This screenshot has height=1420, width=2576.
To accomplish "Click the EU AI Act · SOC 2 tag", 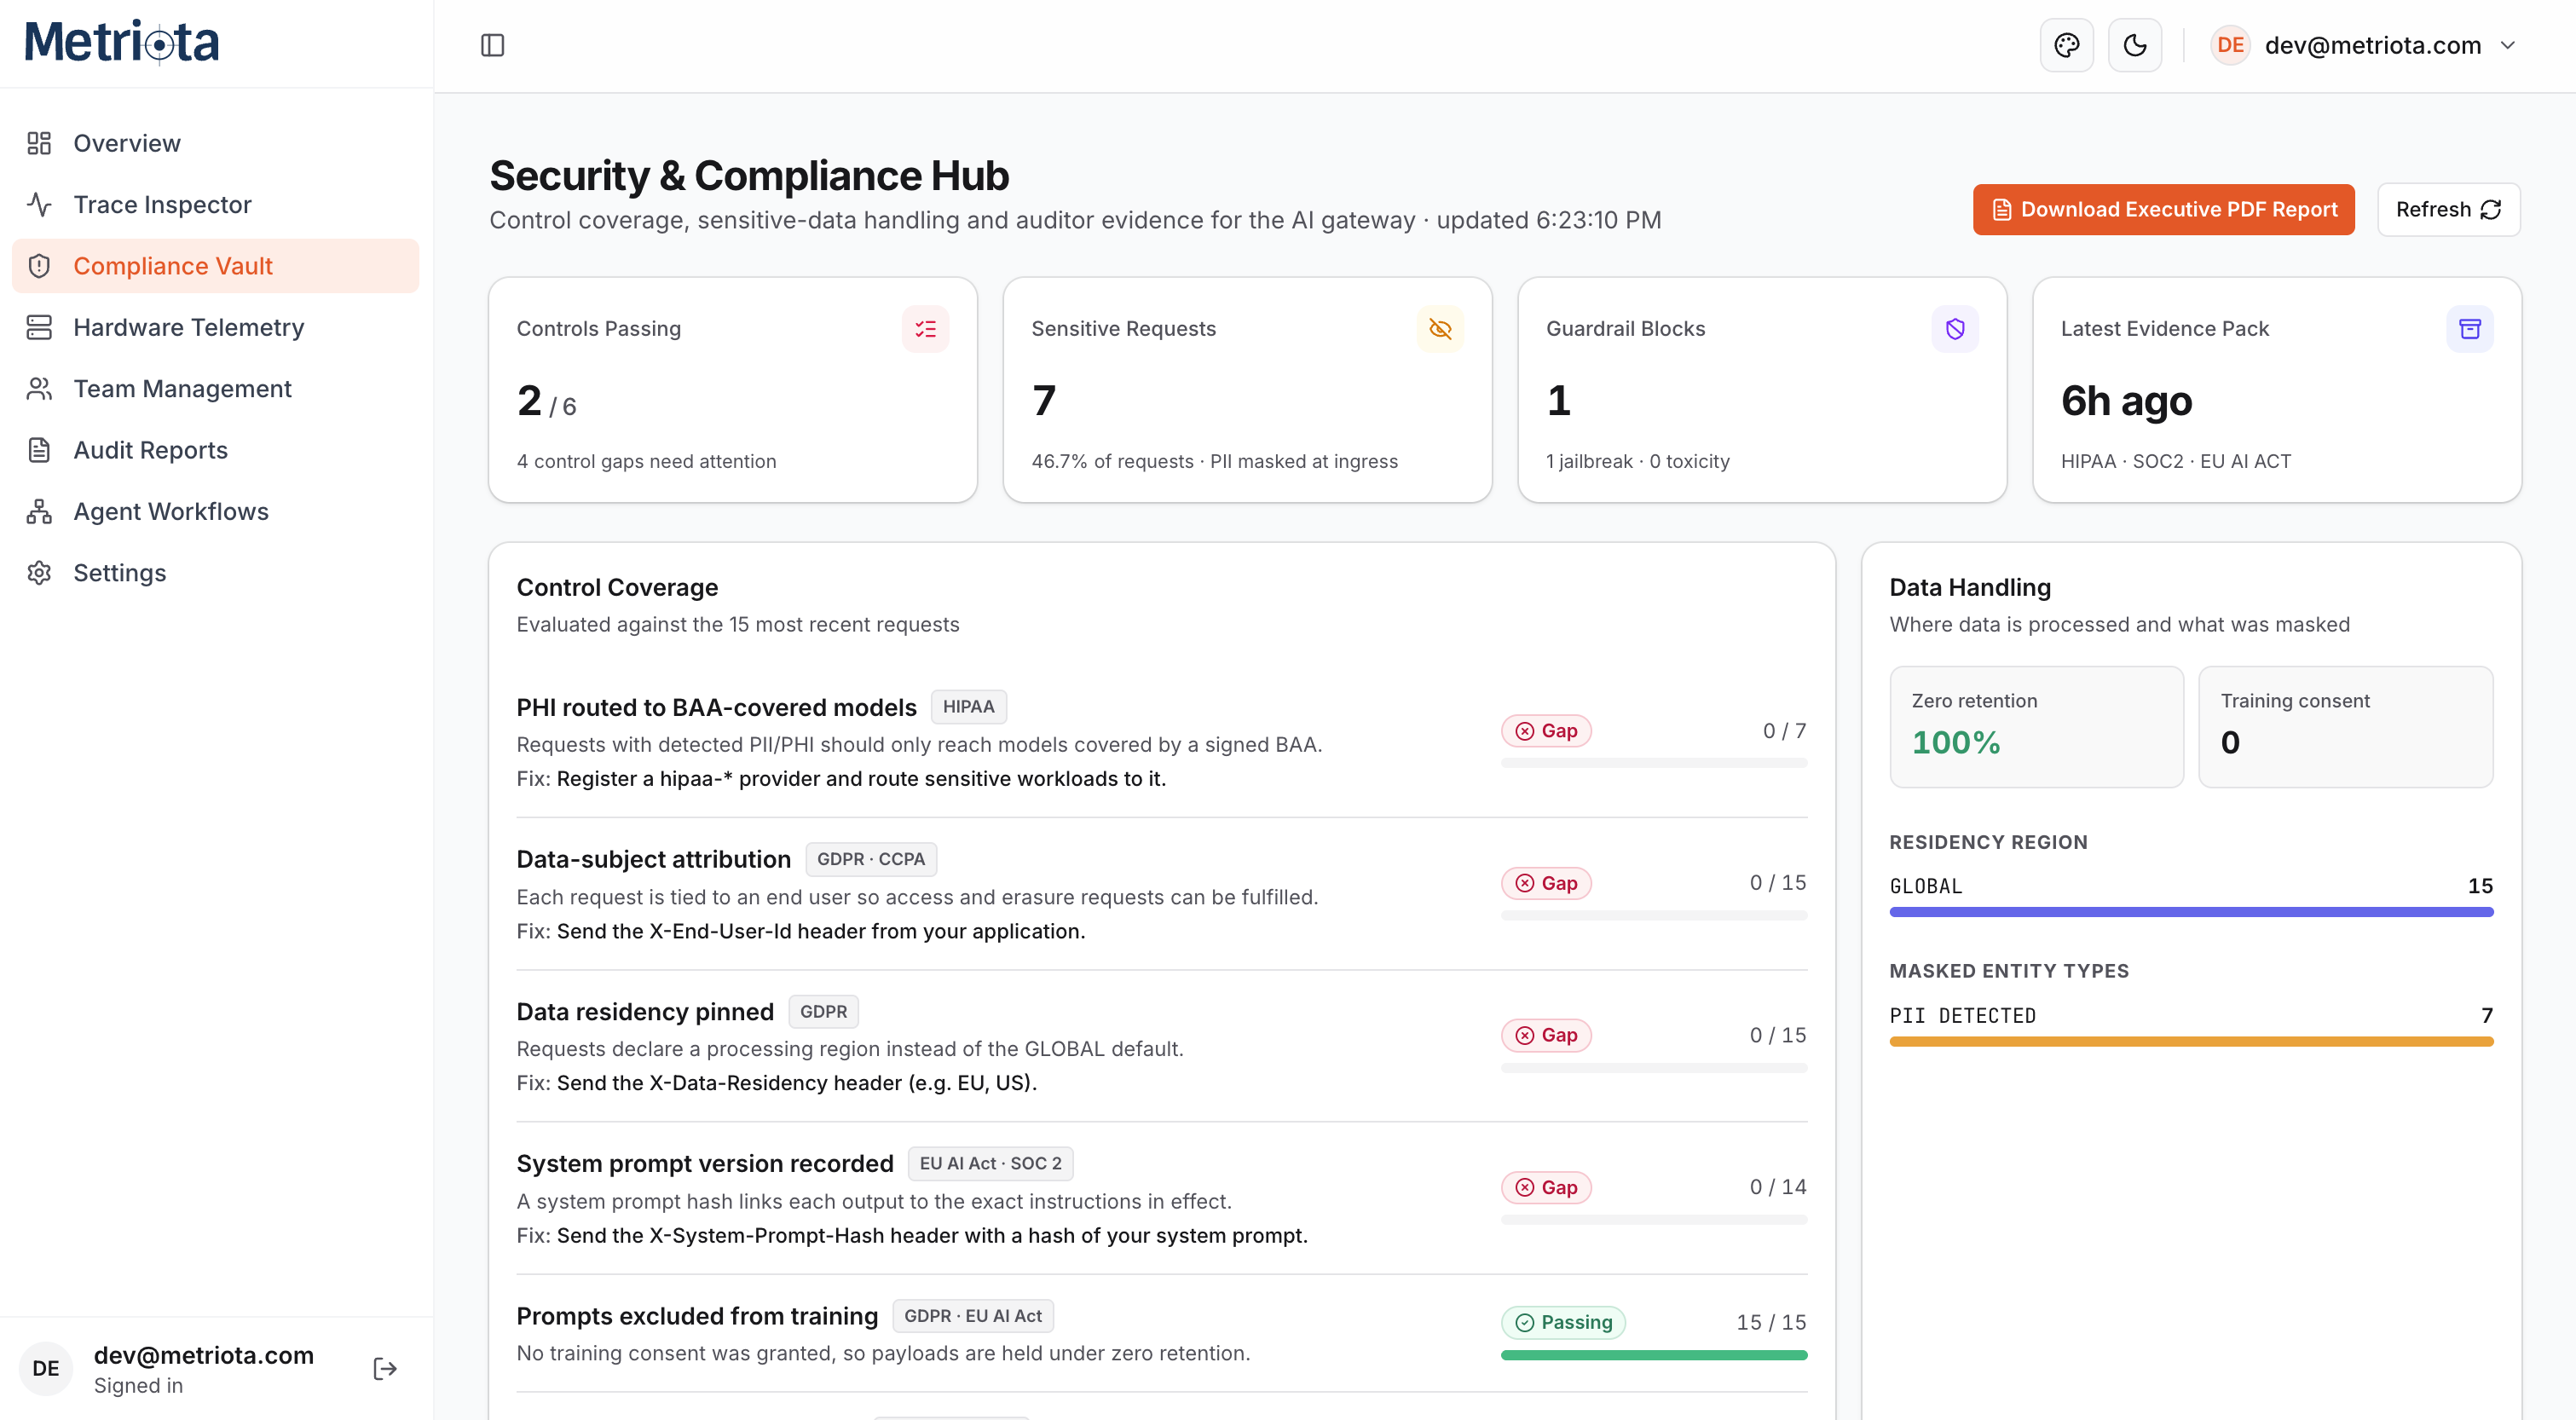I will pos(990,1163).
